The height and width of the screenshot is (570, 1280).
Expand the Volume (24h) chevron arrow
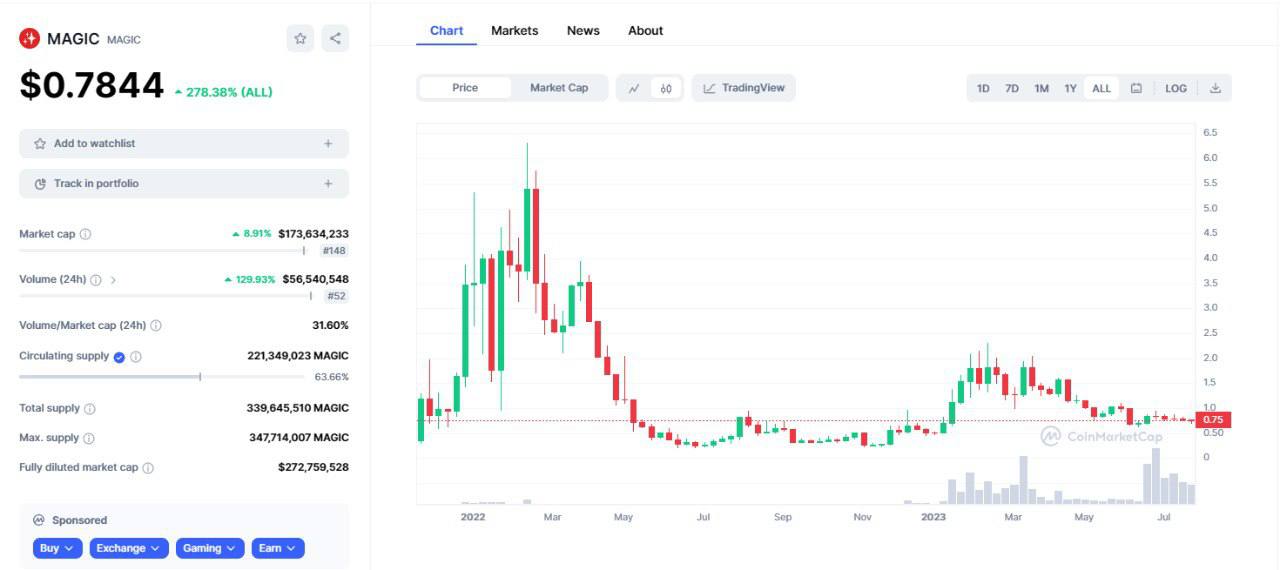click(113, 280)
